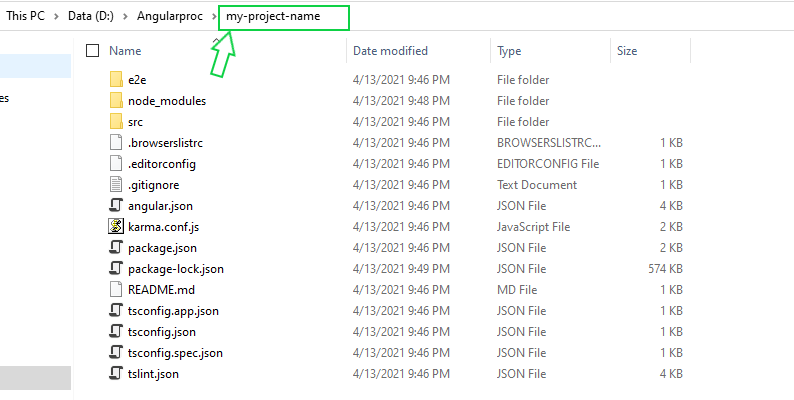The height and width of the screenshot is (400, 794).
Task: Toggle the select-all checkbox beside Name
Action: [92, 51]
